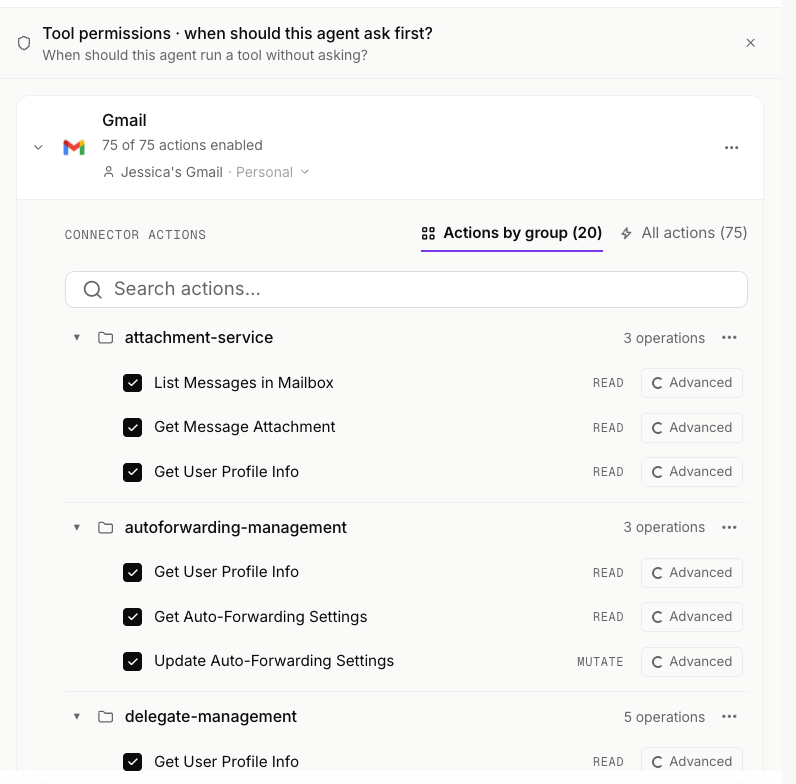Click the autoforwarding-management group name
The width and height of the screenshot is (796, 784).
236,528
